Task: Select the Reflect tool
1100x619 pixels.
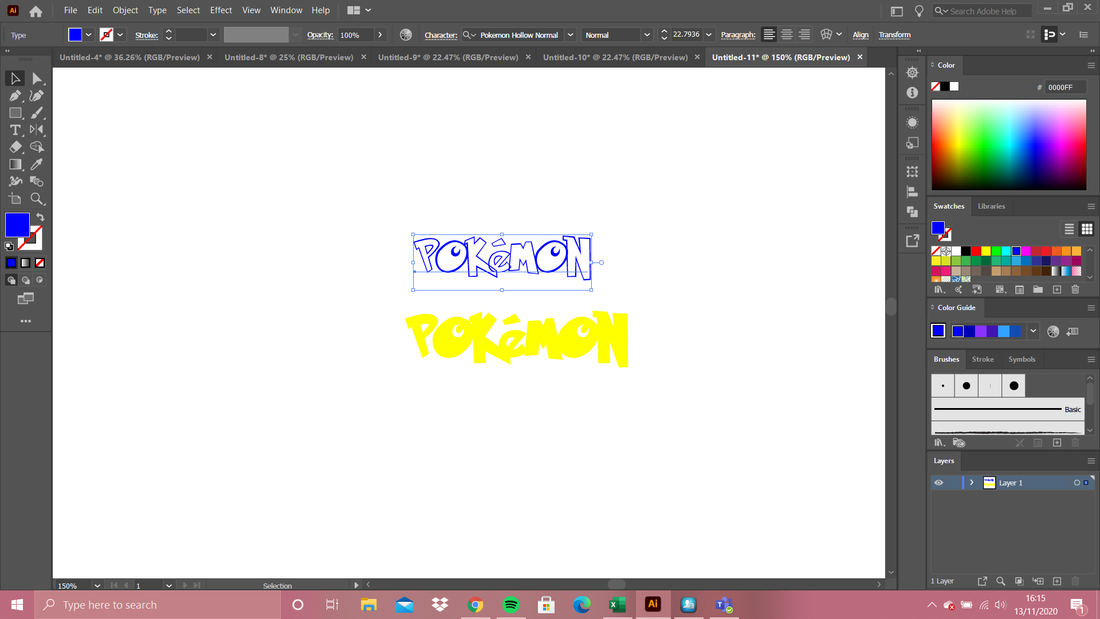Action: coord(37,130)
